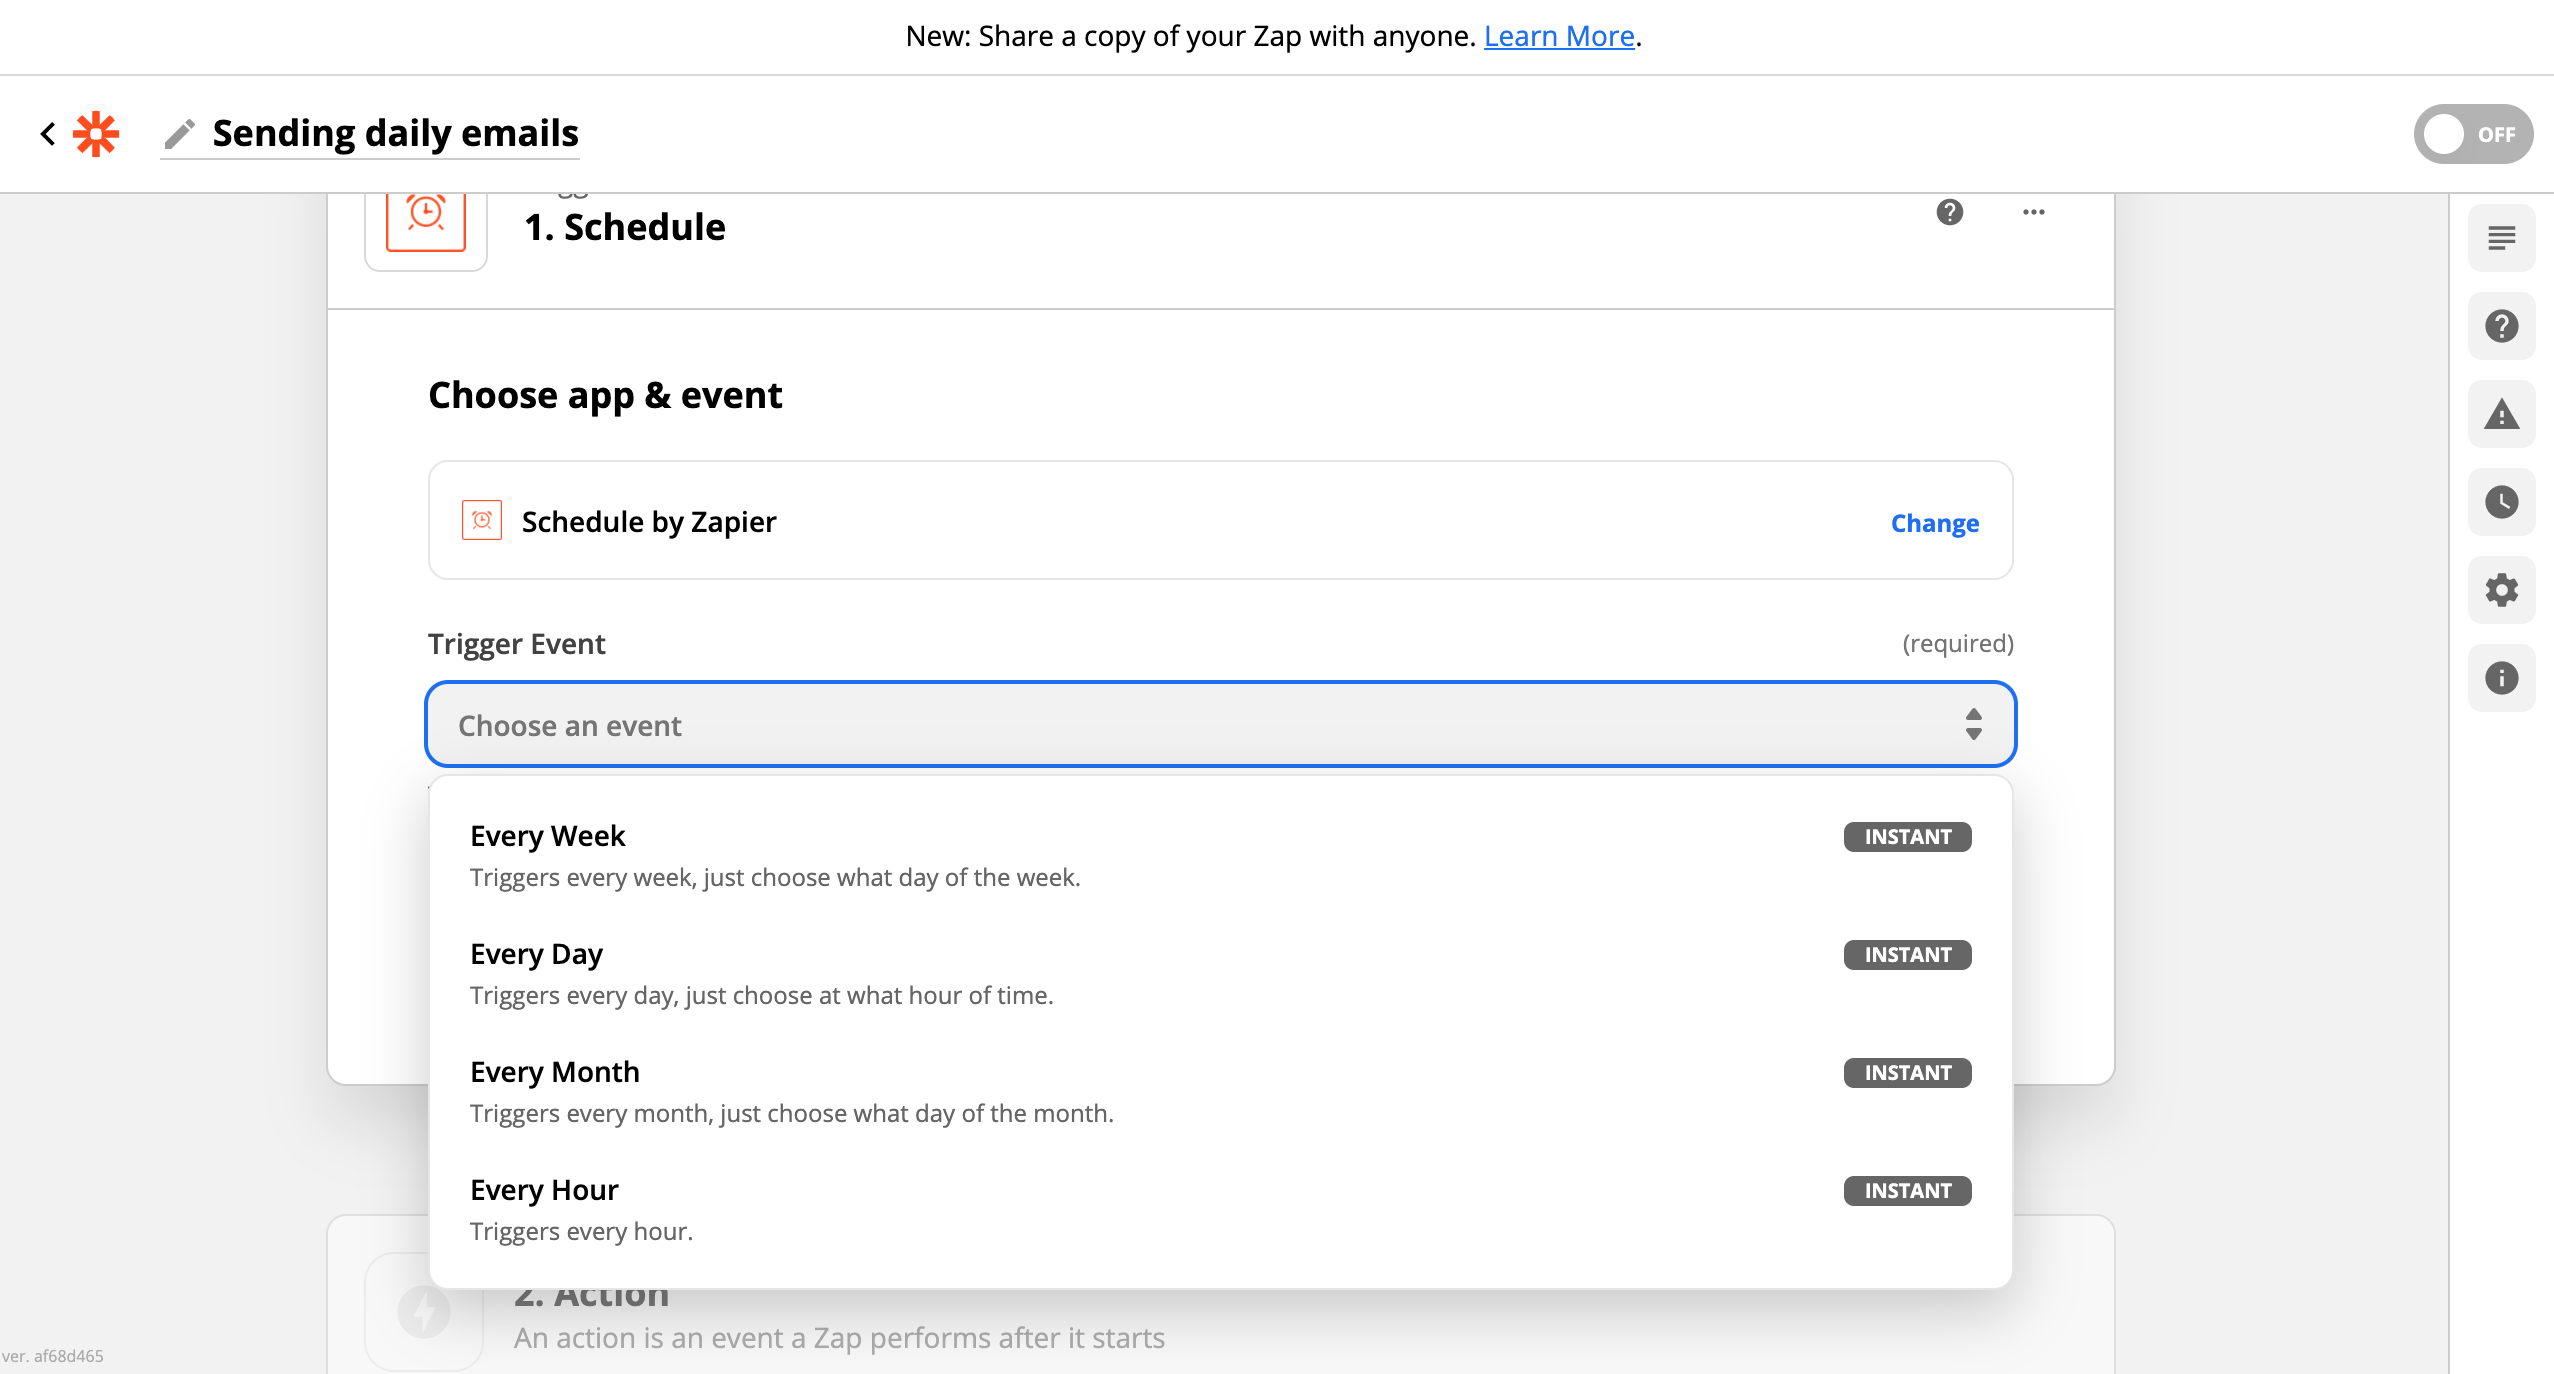Click Change next to Schedule by Zapier
The image size is (2554, 1374).
coord(1934,523)
